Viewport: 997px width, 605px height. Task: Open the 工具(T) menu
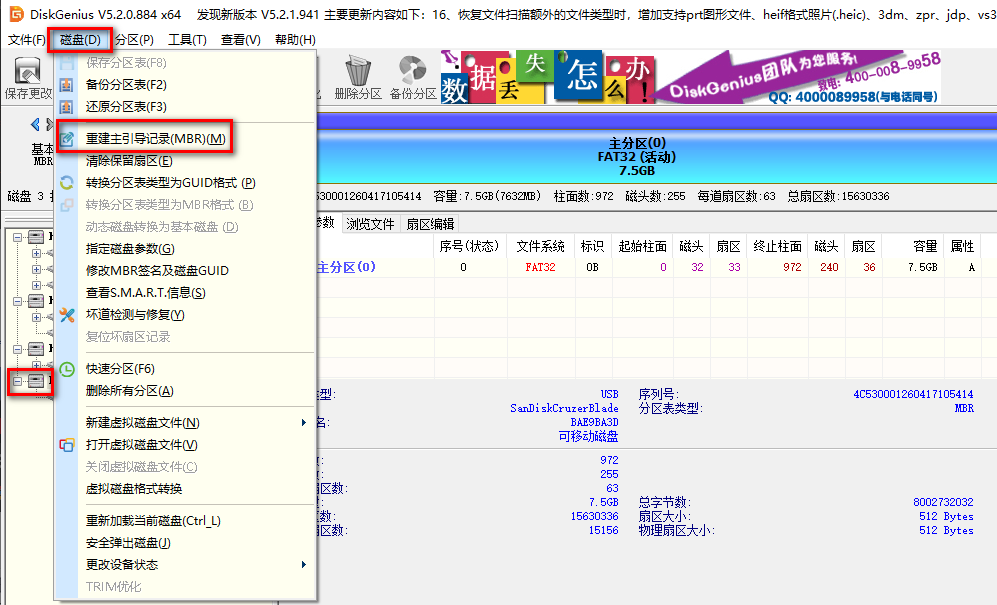187,39
